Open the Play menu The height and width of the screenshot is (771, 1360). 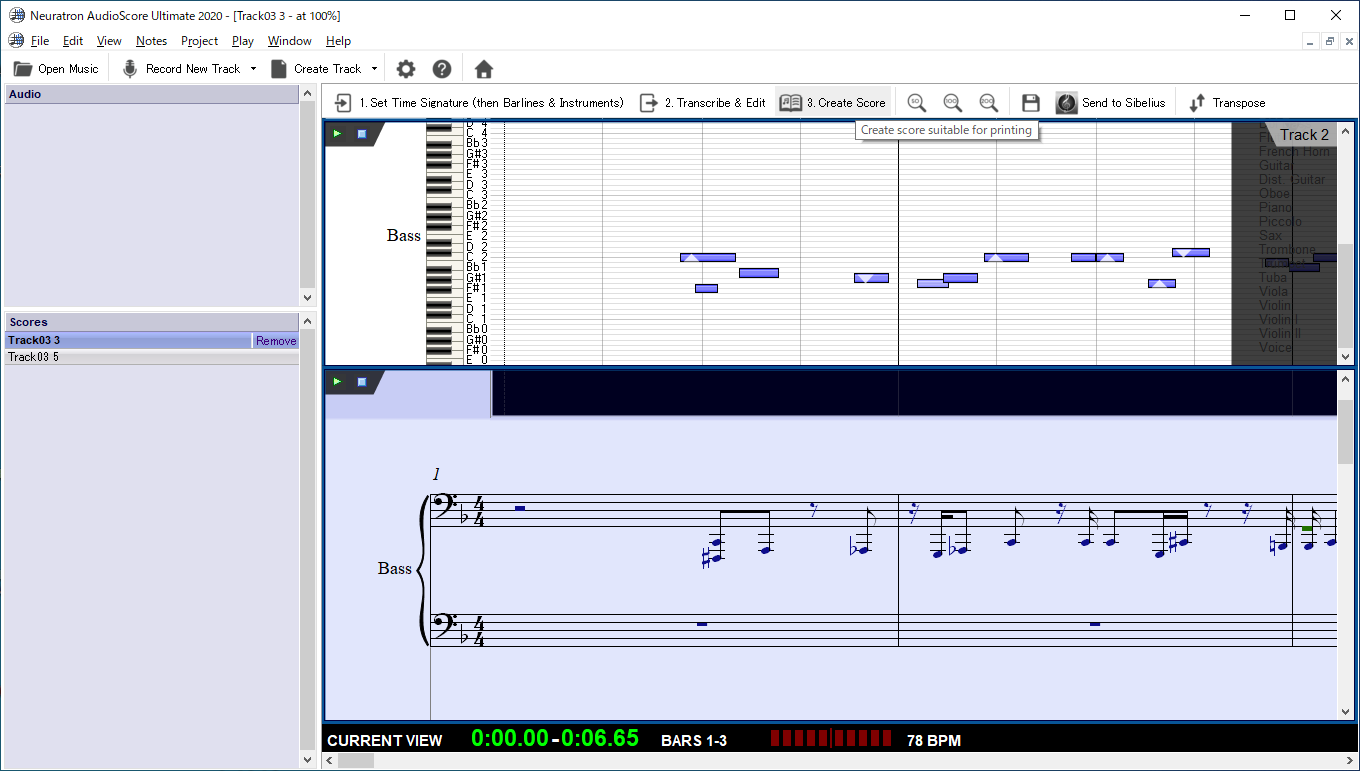(242, 41)
